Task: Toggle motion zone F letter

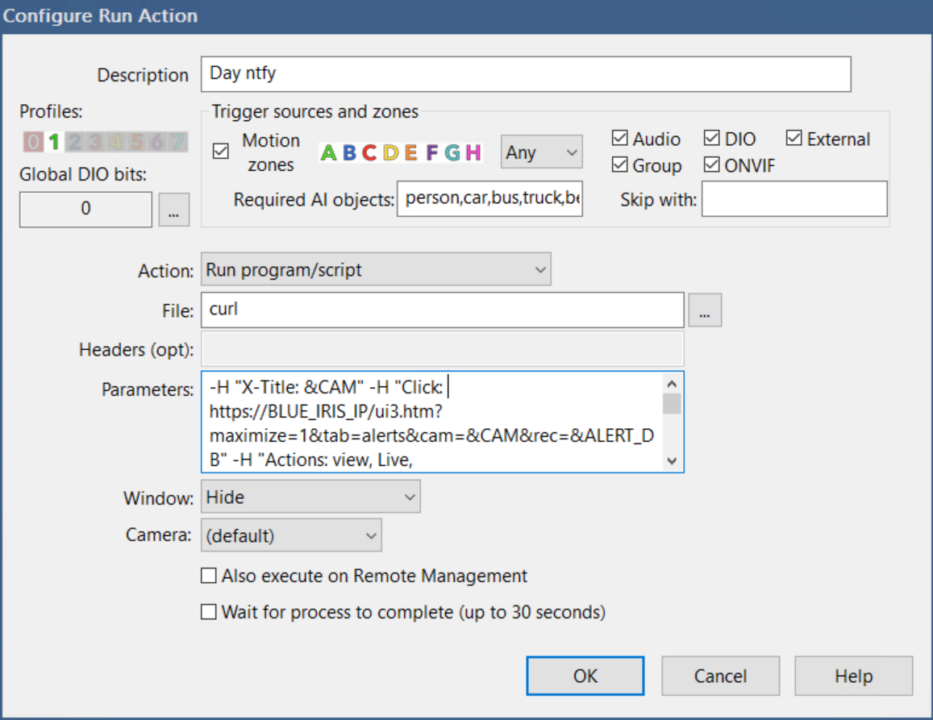Action: coord(432,152)
